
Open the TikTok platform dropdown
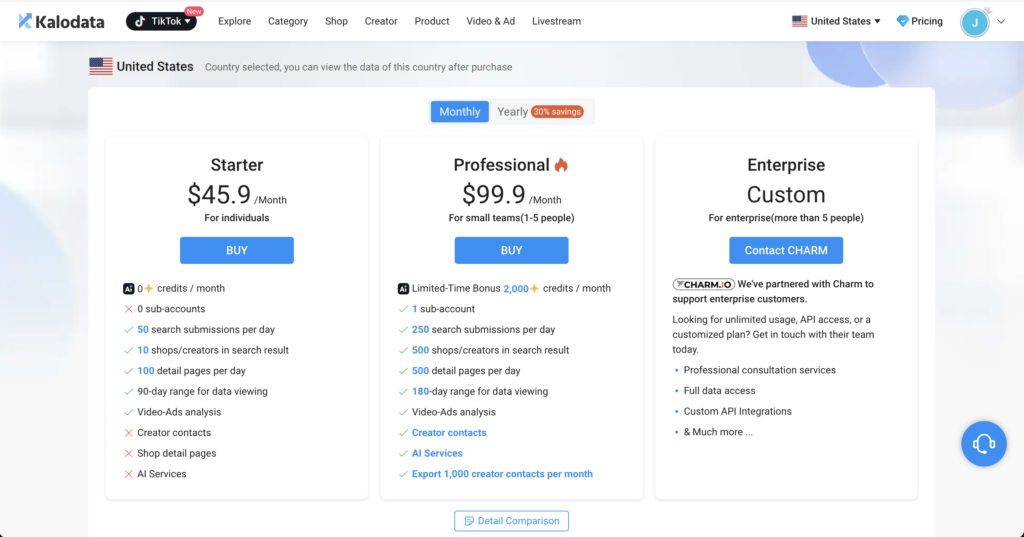[x=161, y=21]
